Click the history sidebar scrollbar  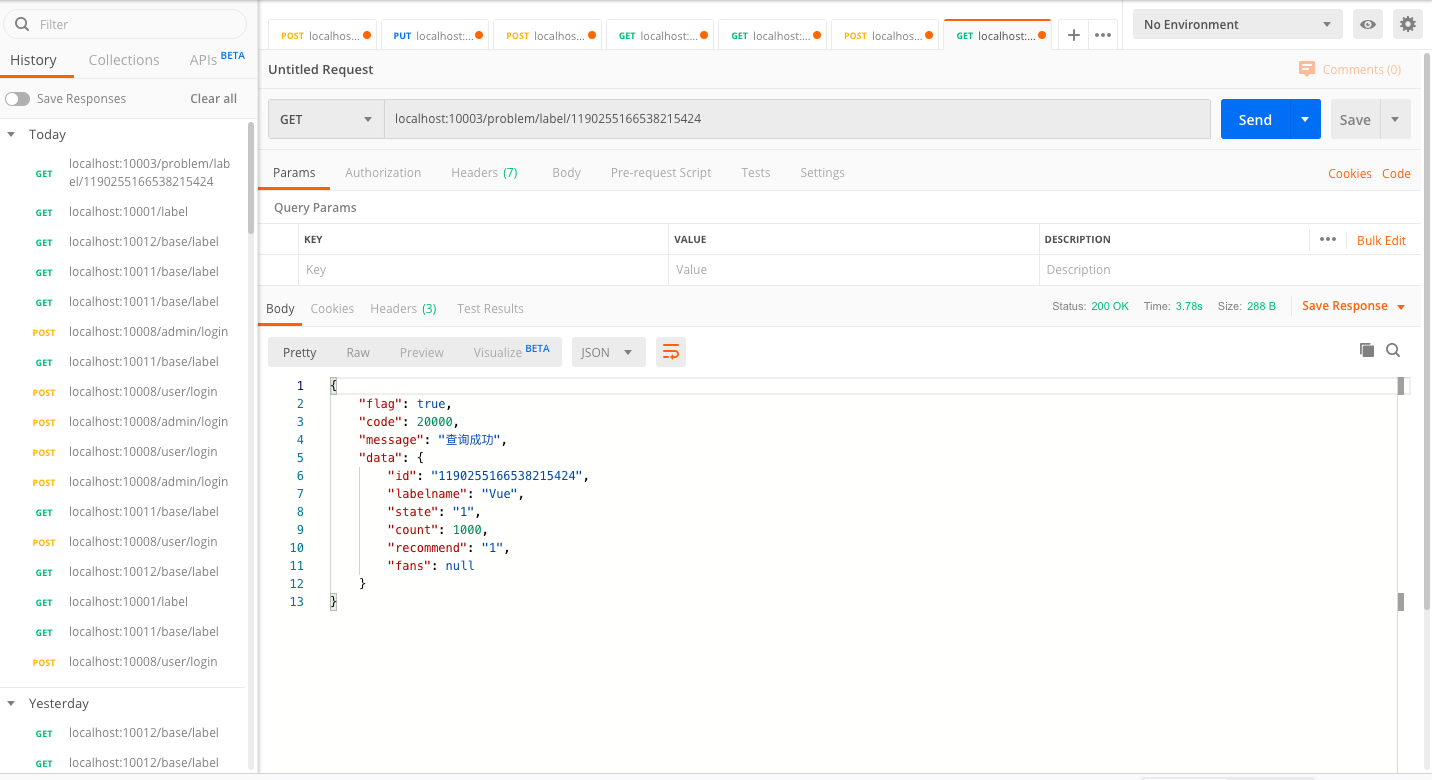pyautogui.click(x=251, y=176)
